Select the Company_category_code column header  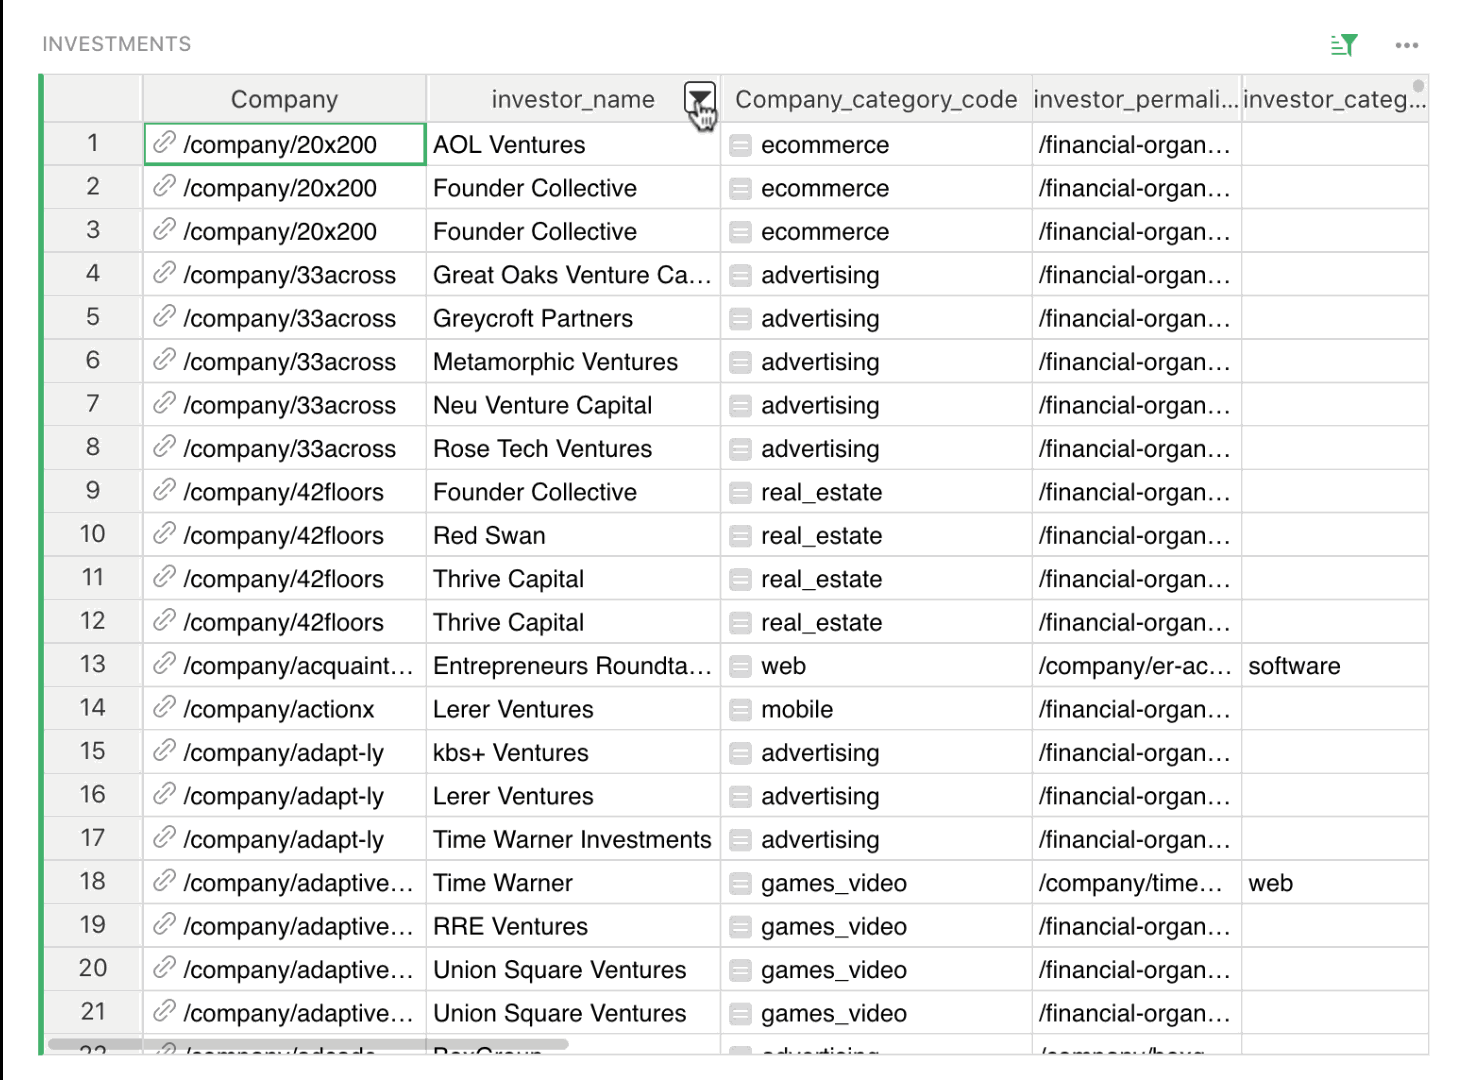point(875,99)
